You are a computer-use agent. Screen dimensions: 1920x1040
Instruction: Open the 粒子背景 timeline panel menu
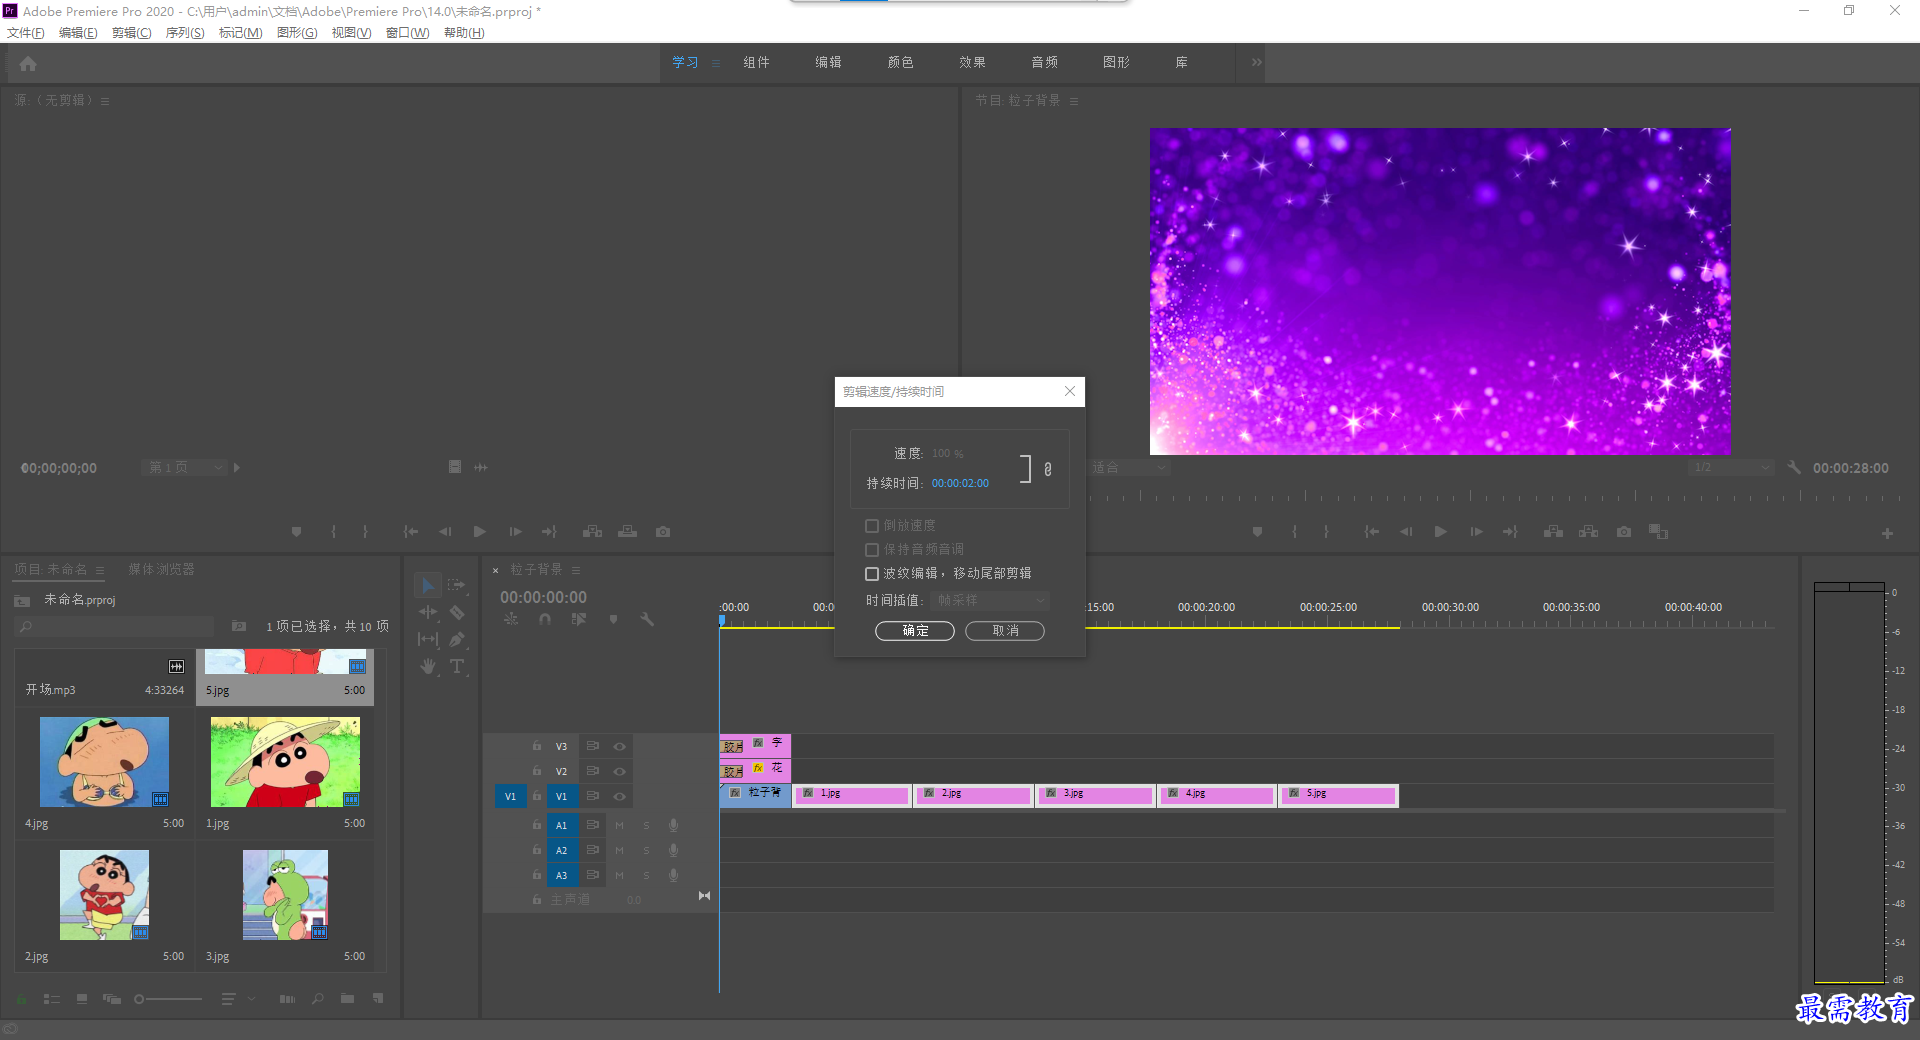coord(576,570)
